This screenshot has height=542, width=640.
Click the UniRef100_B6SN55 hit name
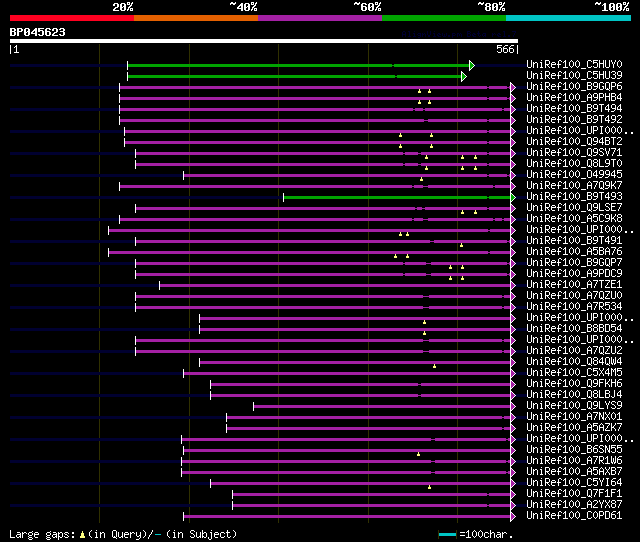(574, 450)
